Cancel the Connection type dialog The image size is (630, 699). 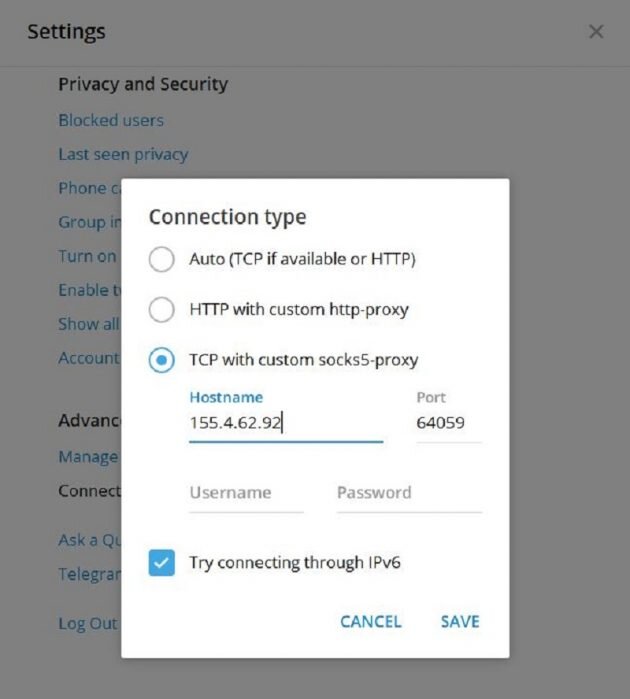[x=371, y=621]
